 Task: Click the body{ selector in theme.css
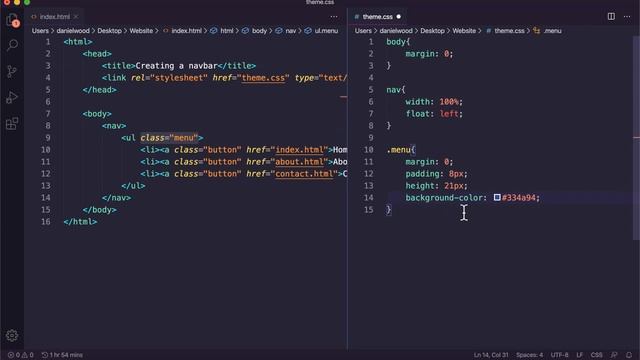click(x=398, y=42)
